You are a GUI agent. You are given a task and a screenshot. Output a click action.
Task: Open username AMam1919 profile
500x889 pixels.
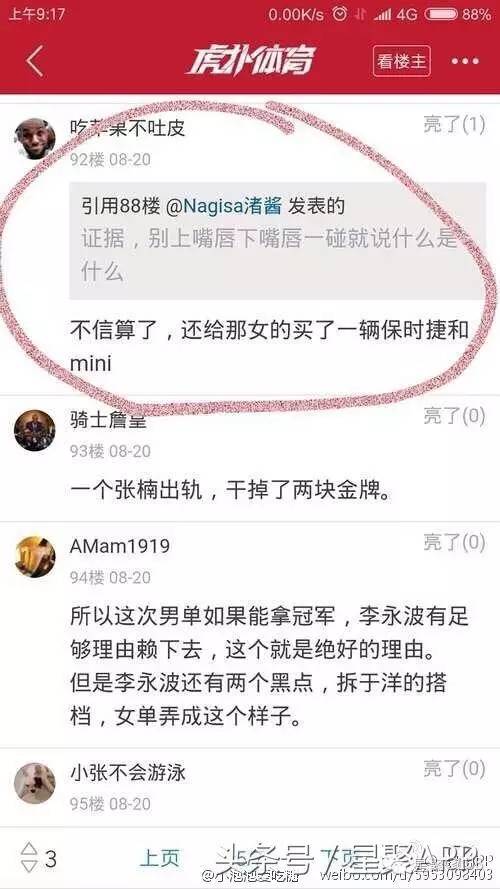coord(120,546)
